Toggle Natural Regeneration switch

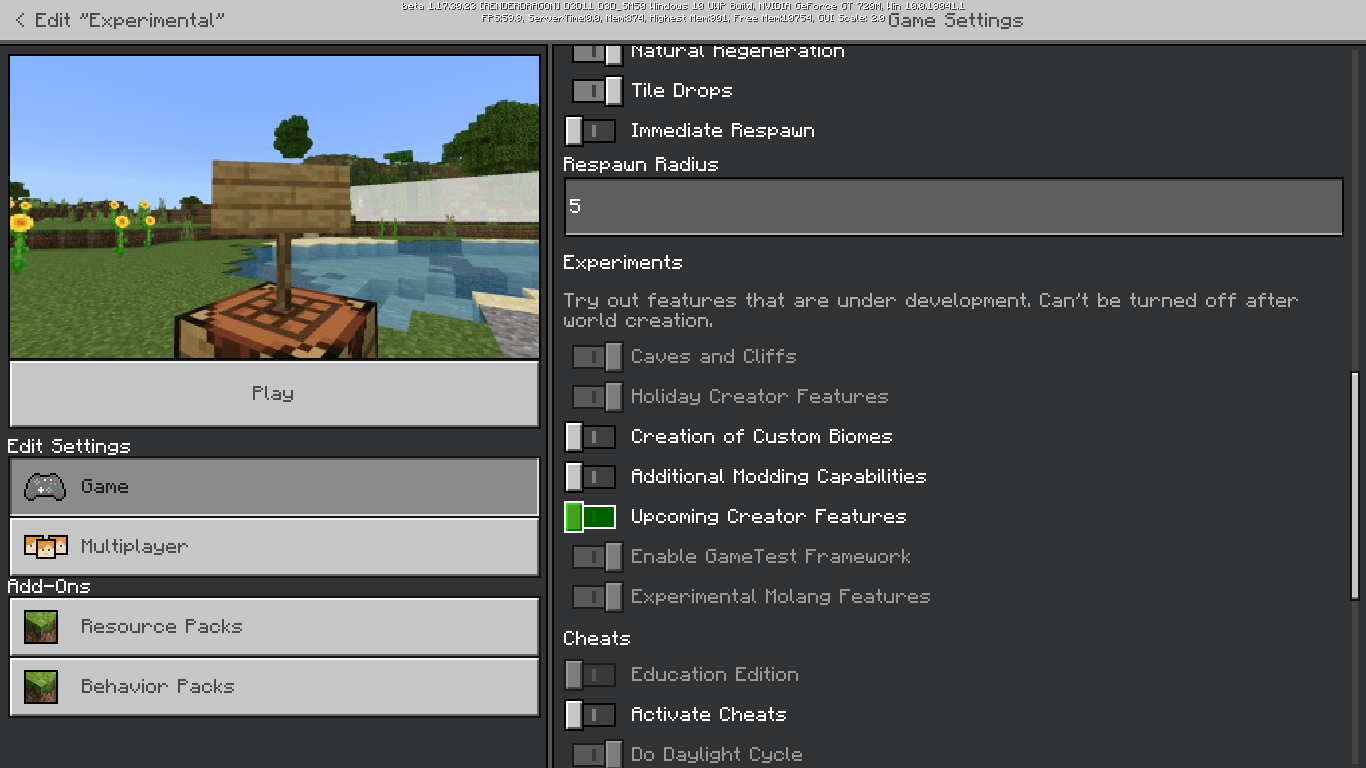coord(597,52)
